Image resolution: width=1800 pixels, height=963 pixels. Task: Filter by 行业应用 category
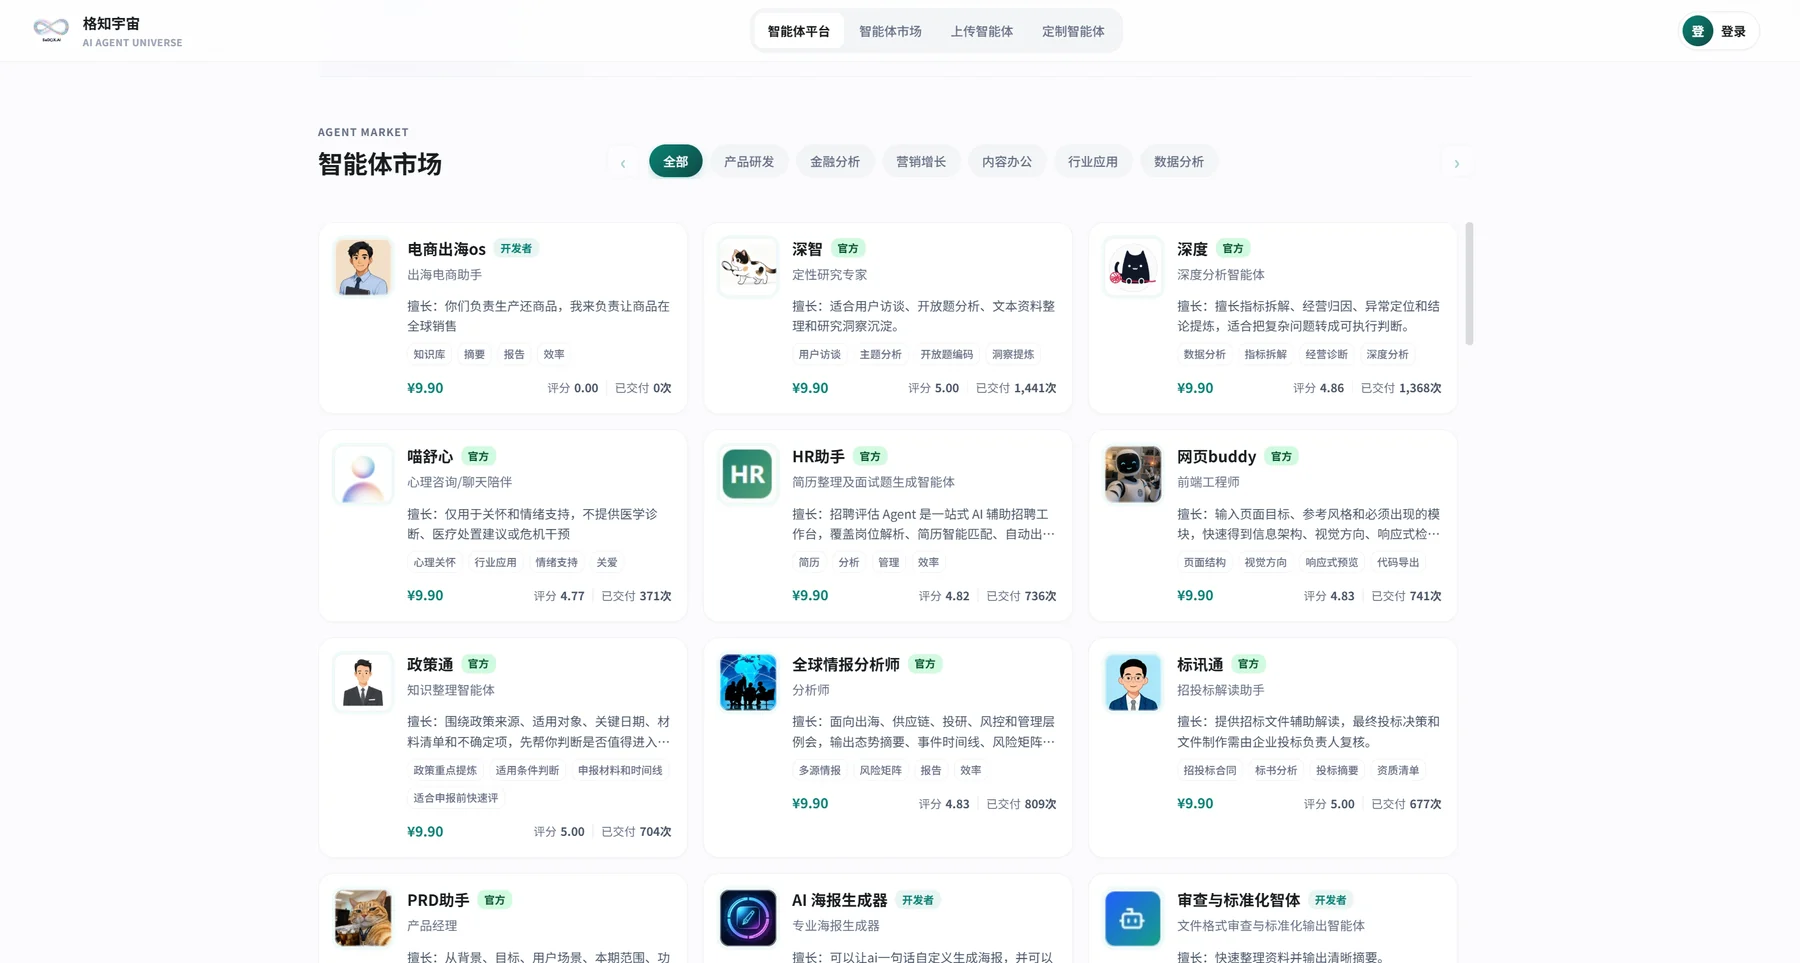(x=1093, y=161)
